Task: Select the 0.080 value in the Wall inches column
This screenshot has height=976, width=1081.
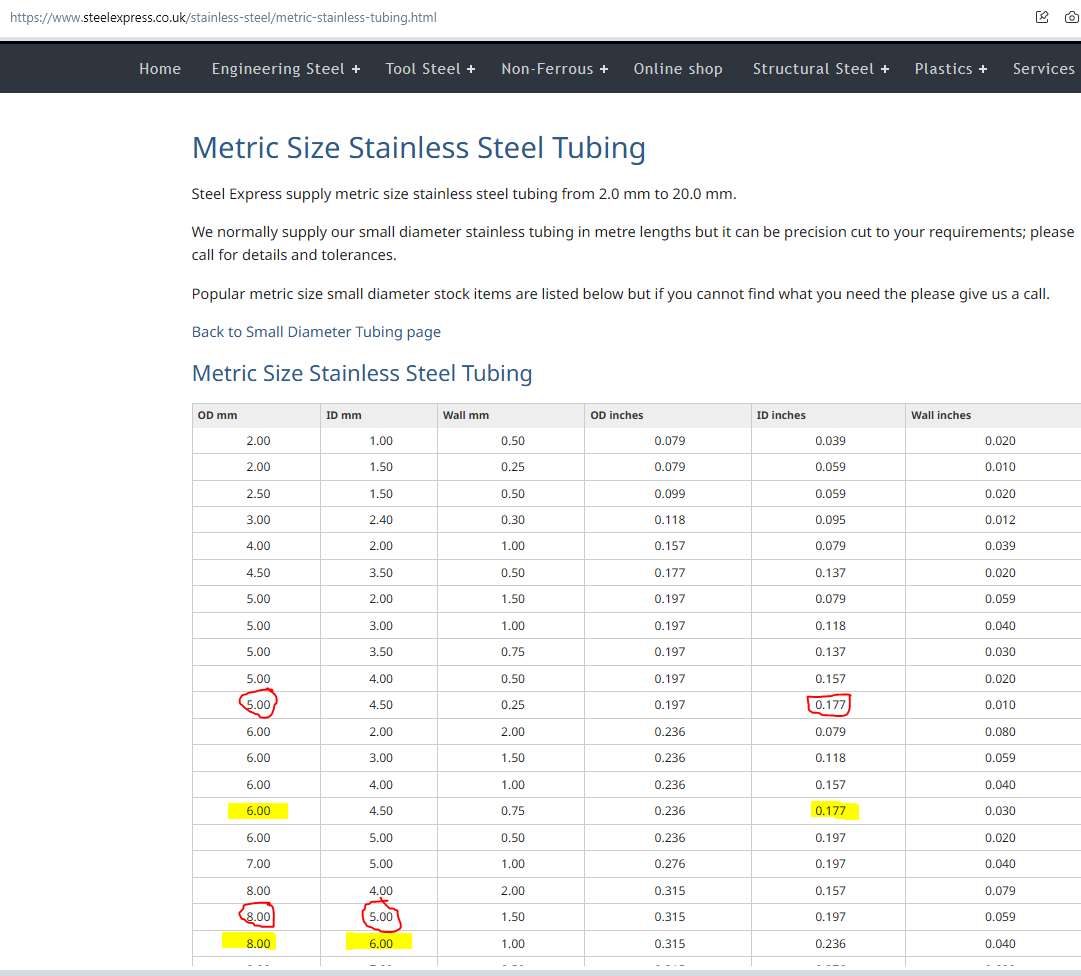Action: pyautogui.click(x=1000, y=731)
